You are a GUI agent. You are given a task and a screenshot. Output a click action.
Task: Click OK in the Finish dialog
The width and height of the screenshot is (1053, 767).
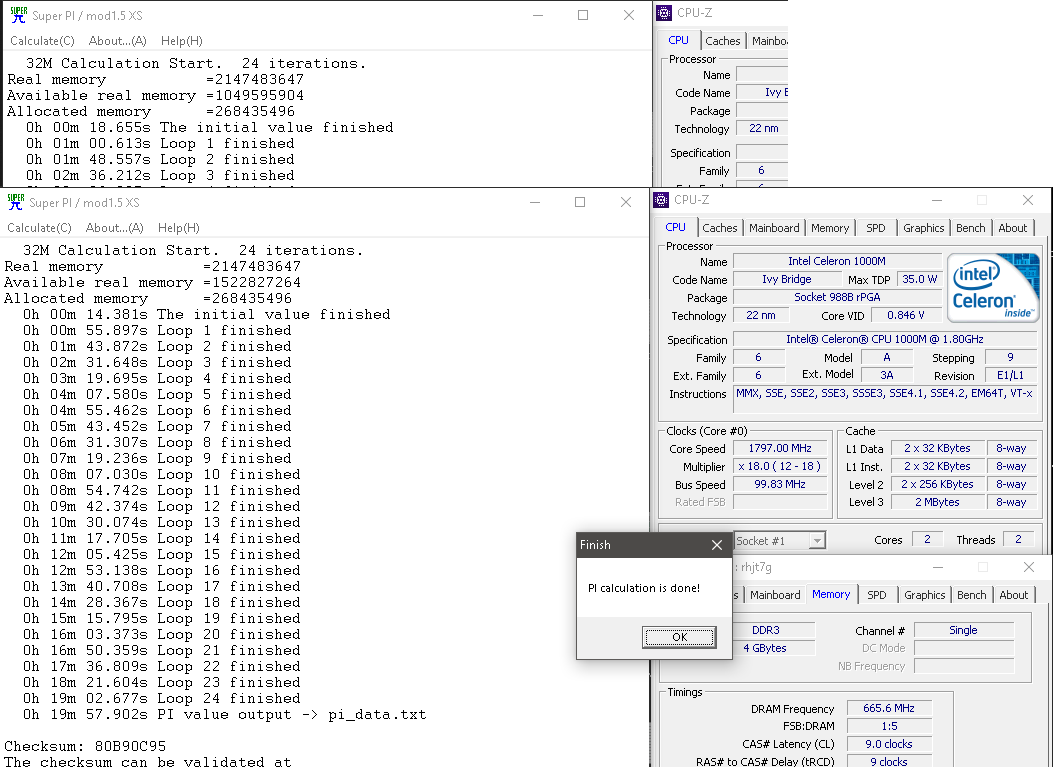679,637
